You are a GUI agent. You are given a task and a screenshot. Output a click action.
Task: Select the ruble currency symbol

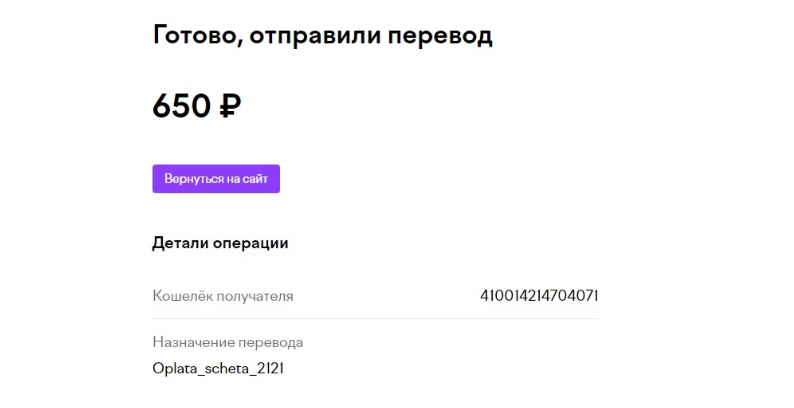230,106
